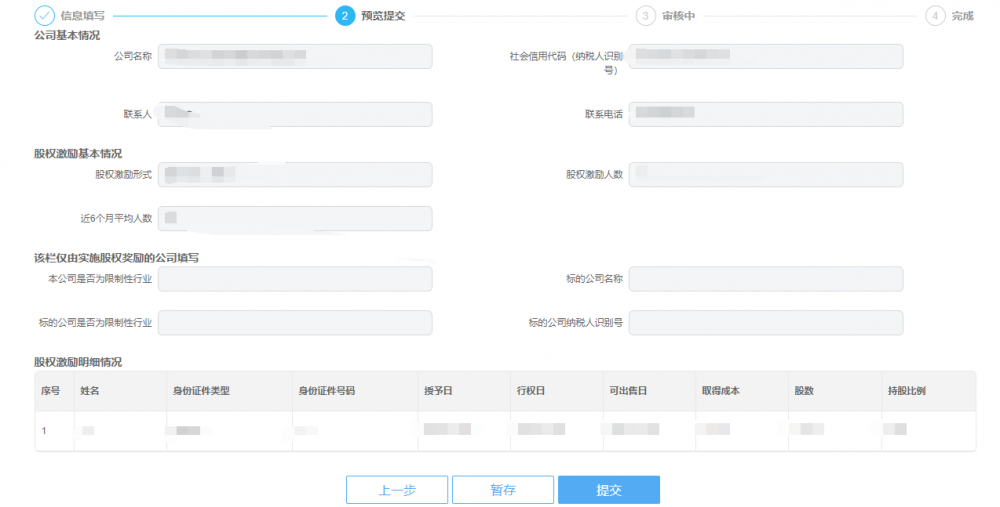This screenshot has height=507, width=1000.
Task: Open the 股权激励形式 field
Action: [295, 175]
